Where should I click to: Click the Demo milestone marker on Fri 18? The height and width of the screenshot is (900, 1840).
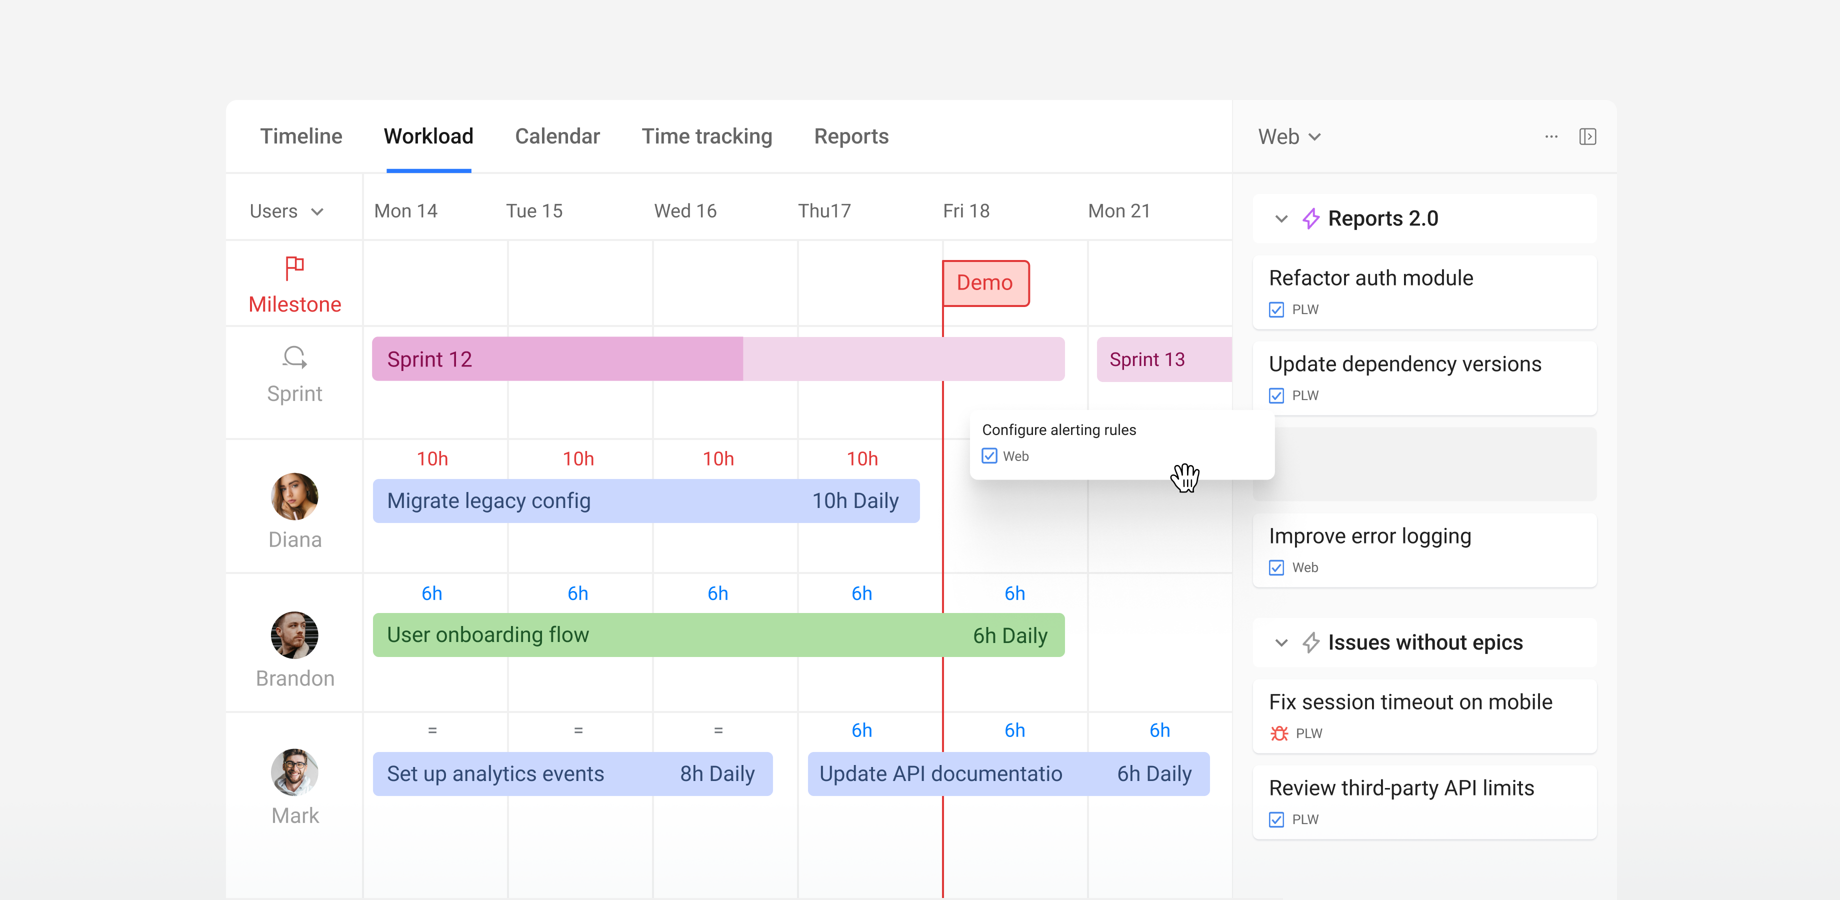point(985,283)
